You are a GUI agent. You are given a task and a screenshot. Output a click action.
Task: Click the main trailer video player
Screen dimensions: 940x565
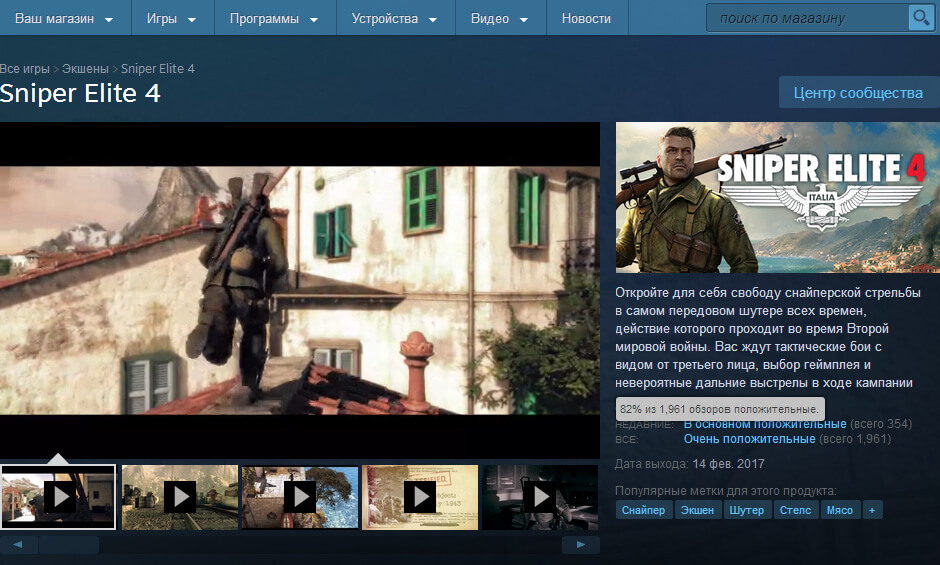coord(300,290)
